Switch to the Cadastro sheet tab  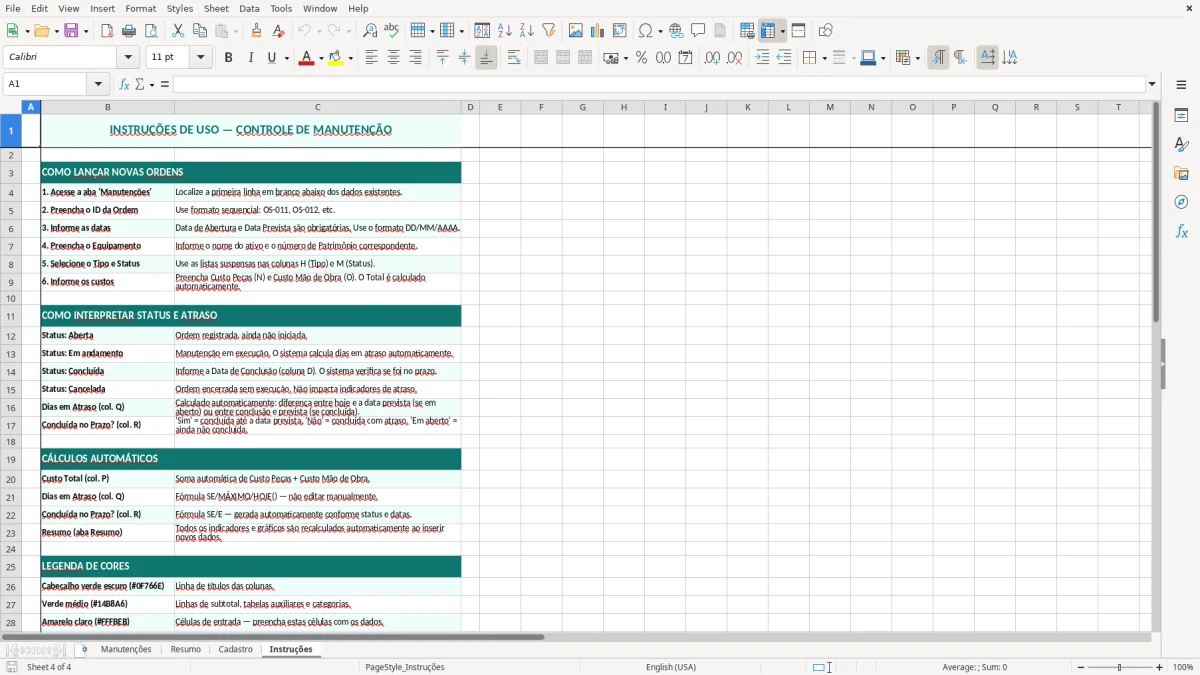pos(236,649)
